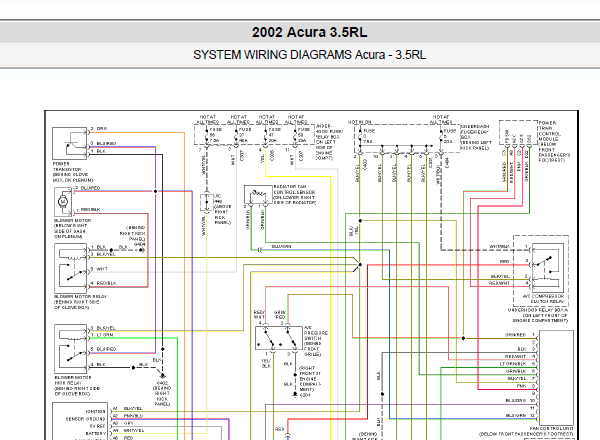This screenshot has height=440, width=600.
Task: Select the Blower Motor Relay caption
Action: pos(80,302)
